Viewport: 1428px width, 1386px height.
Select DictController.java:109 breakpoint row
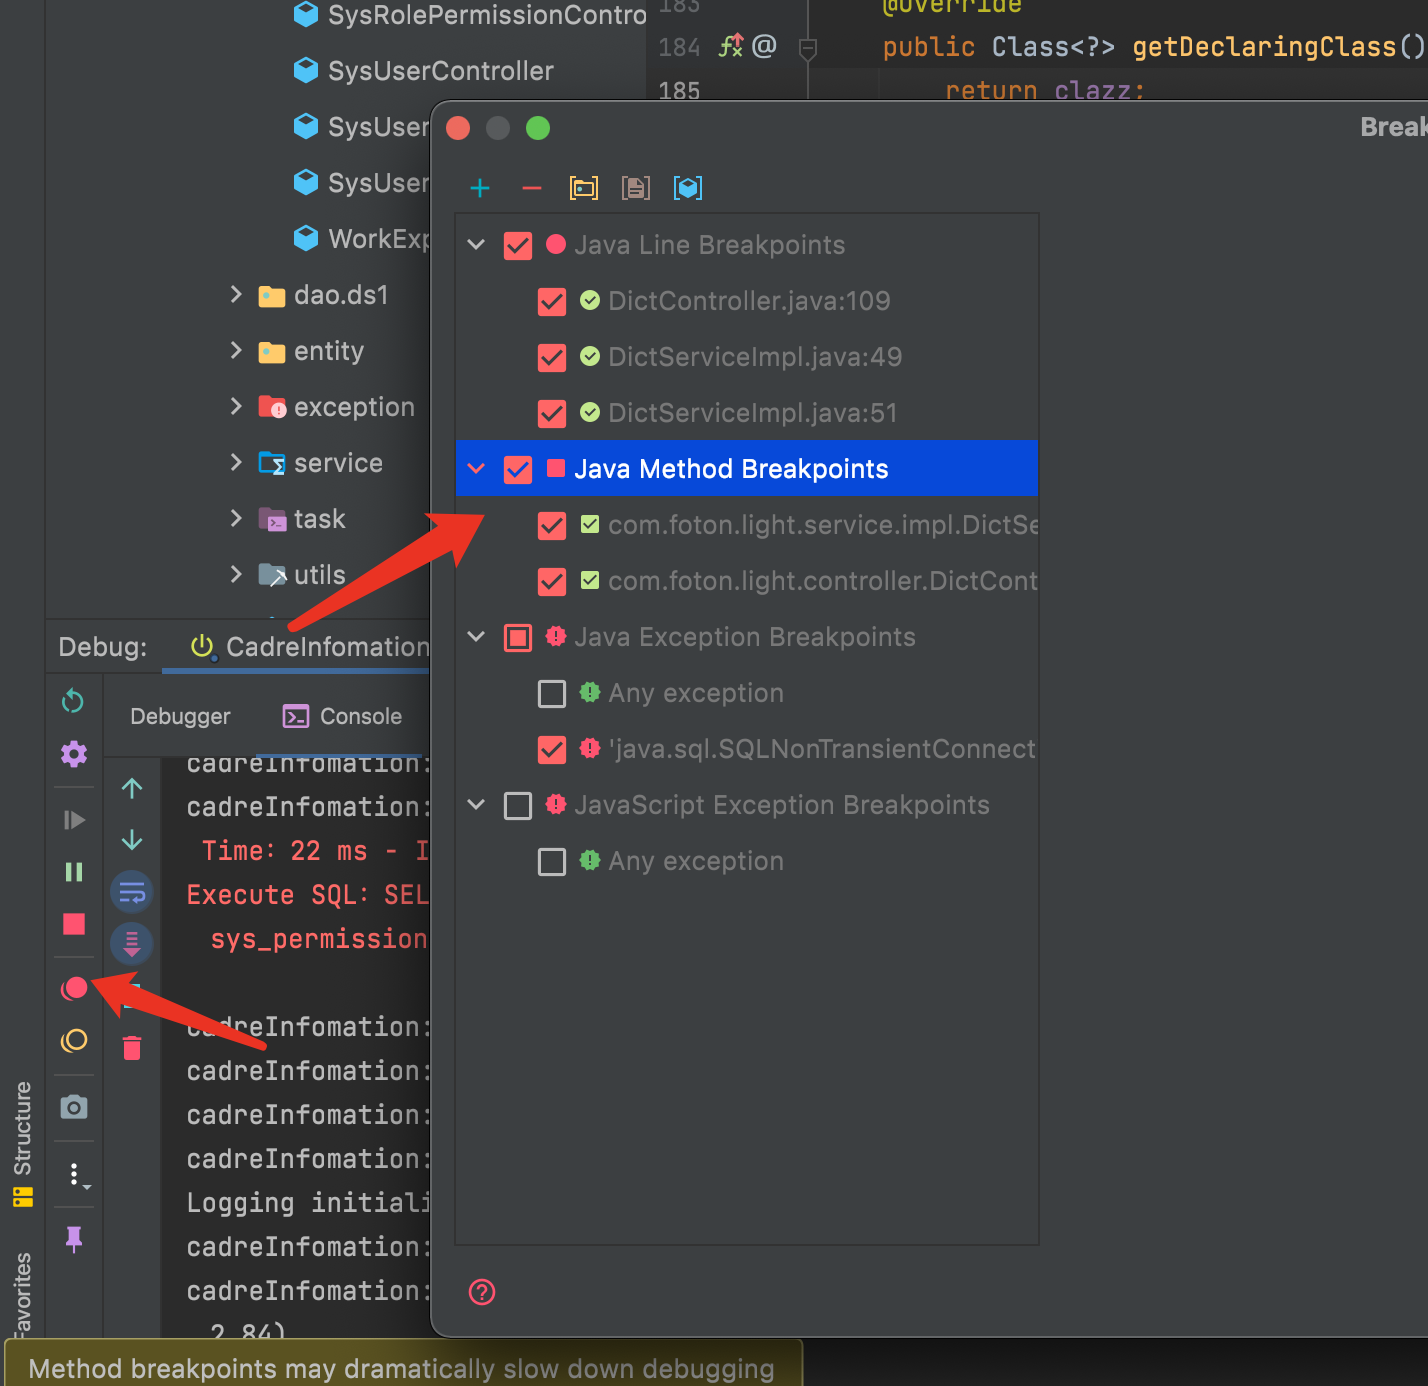746,301
